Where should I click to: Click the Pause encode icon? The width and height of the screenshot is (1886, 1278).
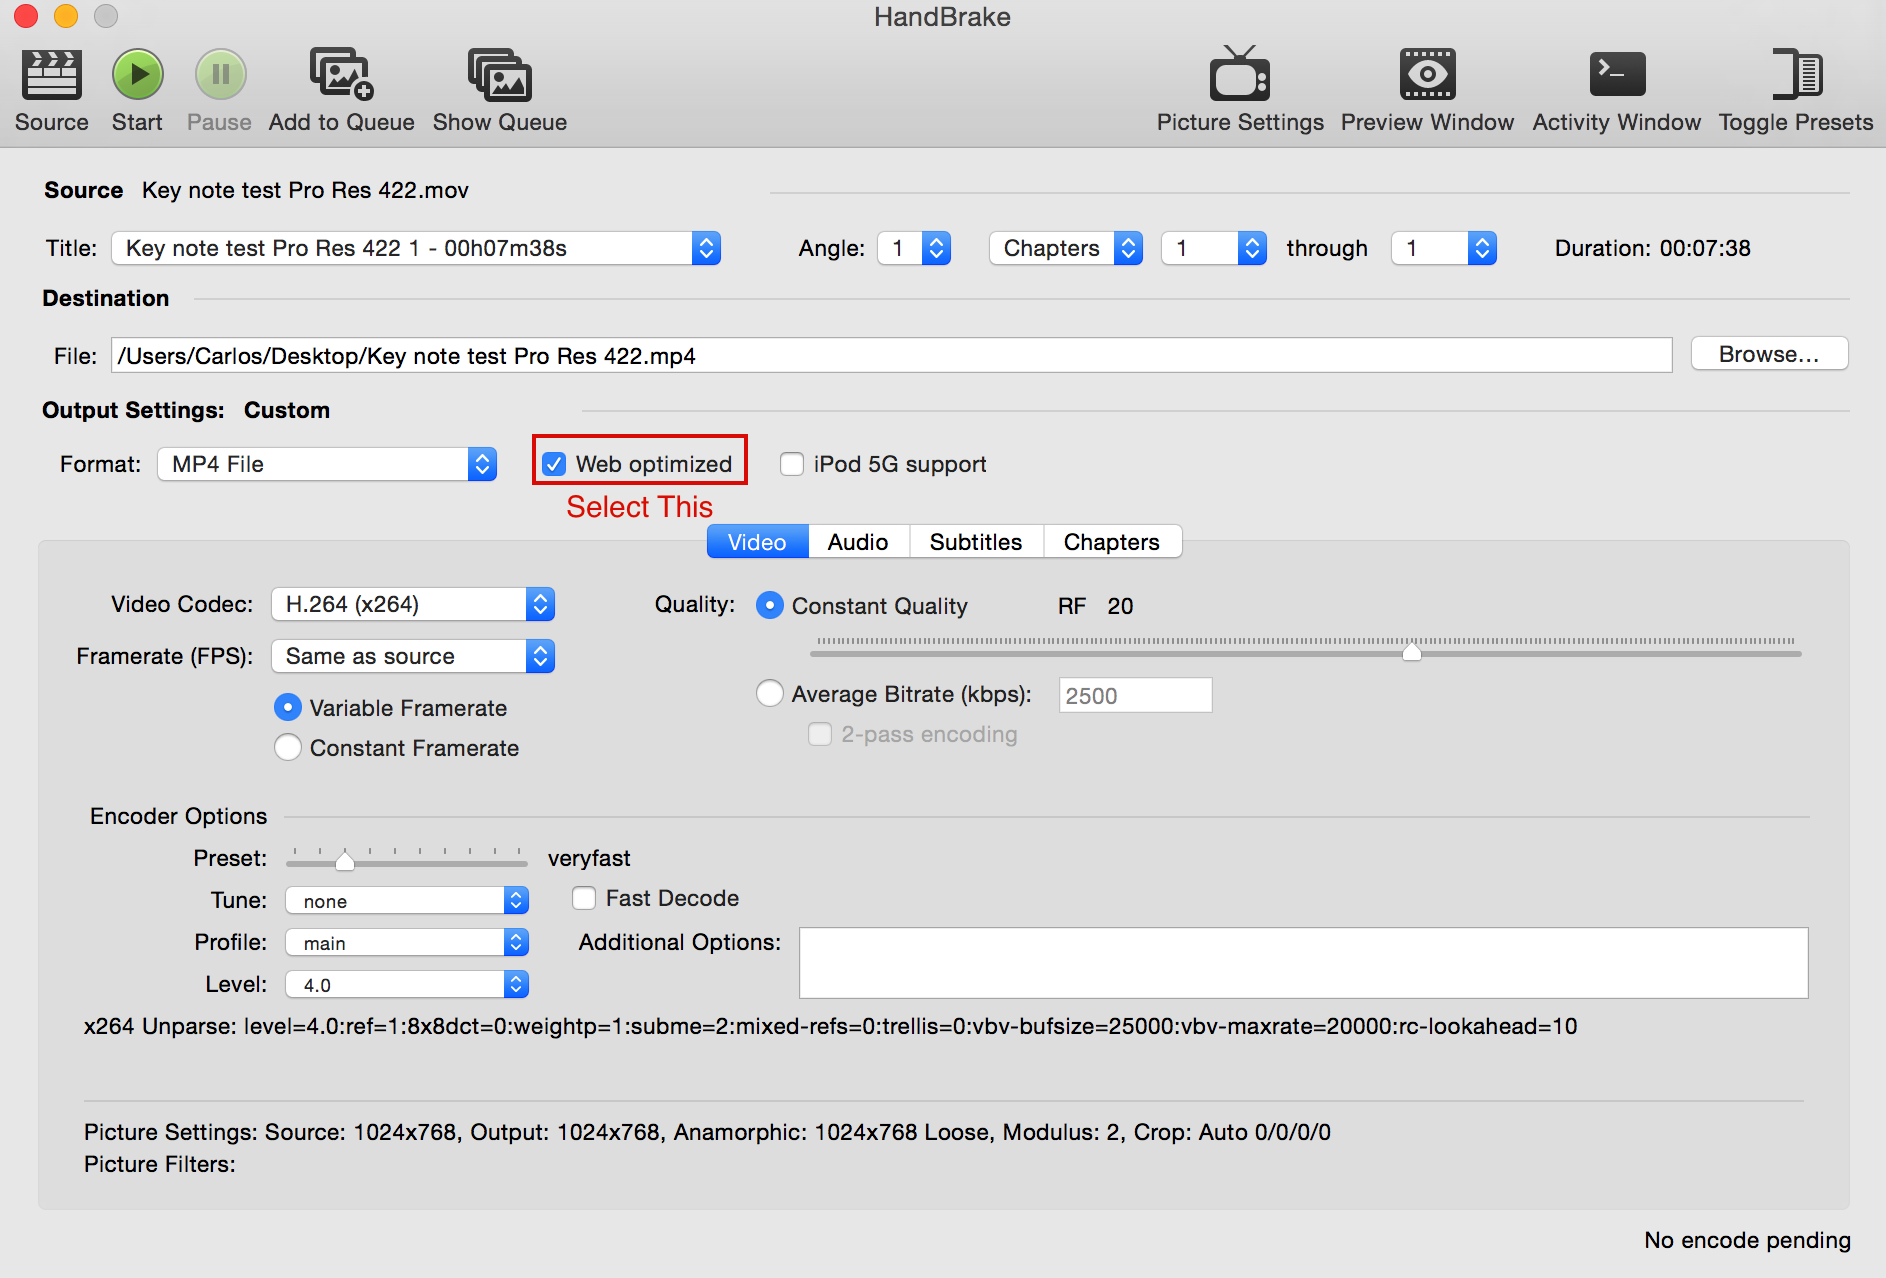pyautogui.click(x=220, y=75)
